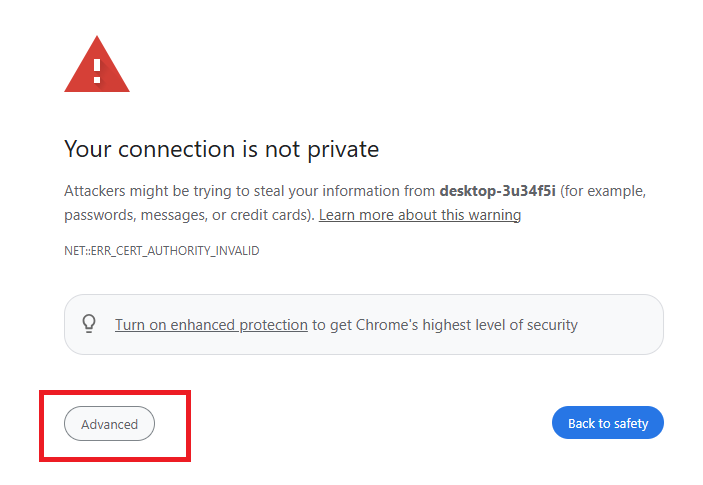Open Learn more about this warning link
The width and height of the screenshot is (703, 485).
[420, 215]
